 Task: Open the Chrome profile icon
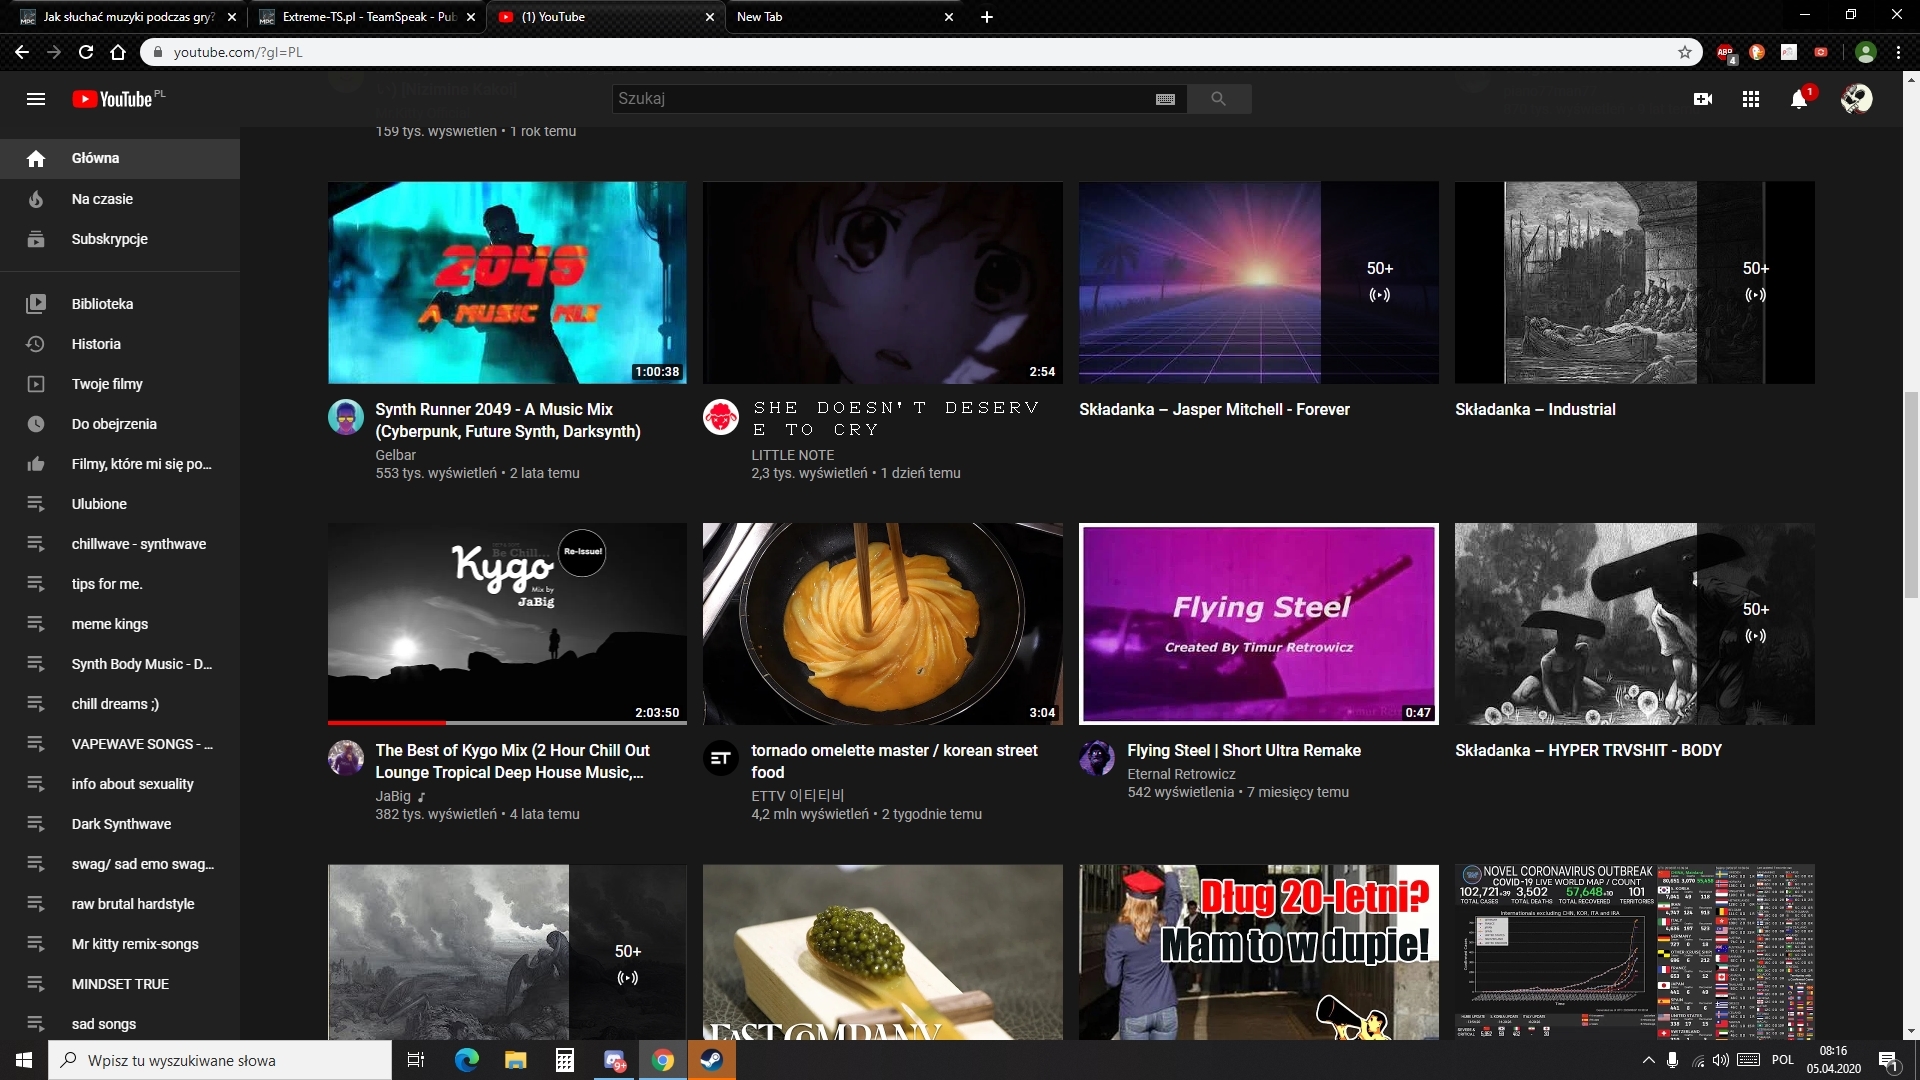pos(1866,52)
